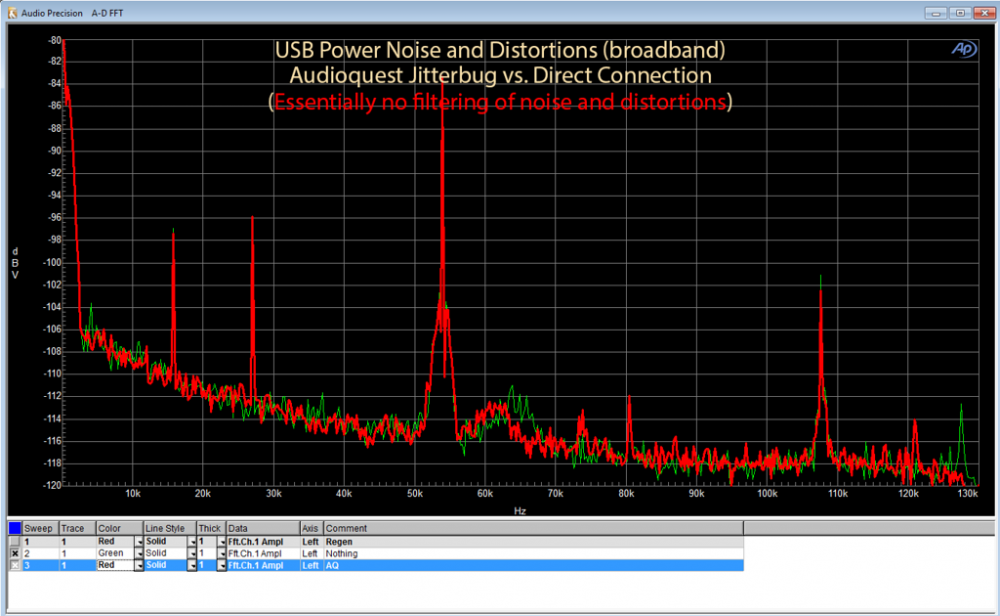Open Thick dropdown for sweep 3
This screenshot has width=1000, height=616.
pyautogui.click(x=221, y=566)
